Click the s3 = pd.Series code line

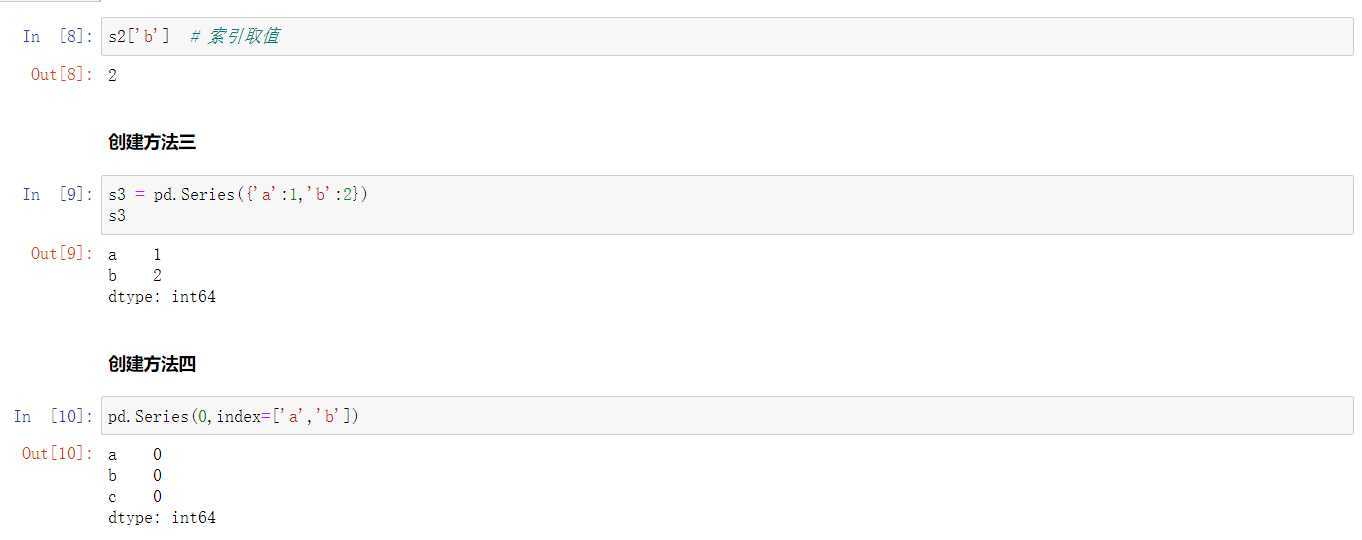(238, 194)
